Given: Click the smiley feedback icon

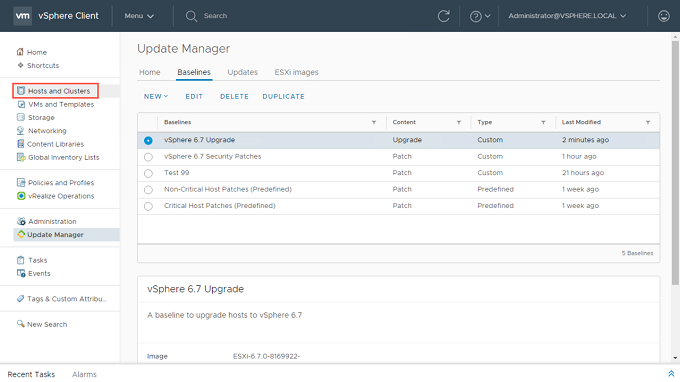Looking at the screenshot, I should click(x=664, y=16).
